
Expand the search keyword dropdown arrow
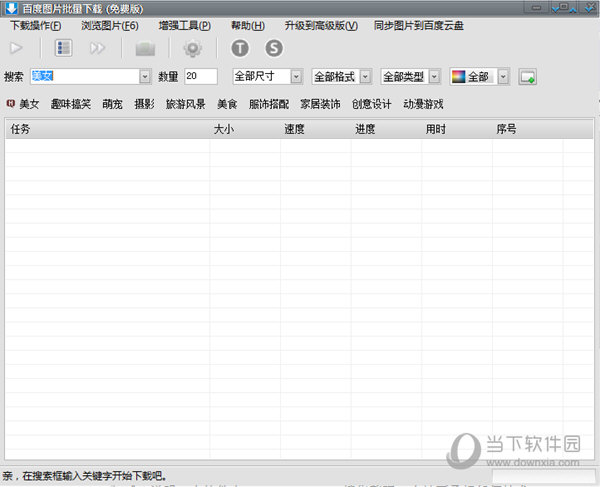[145, 77]
